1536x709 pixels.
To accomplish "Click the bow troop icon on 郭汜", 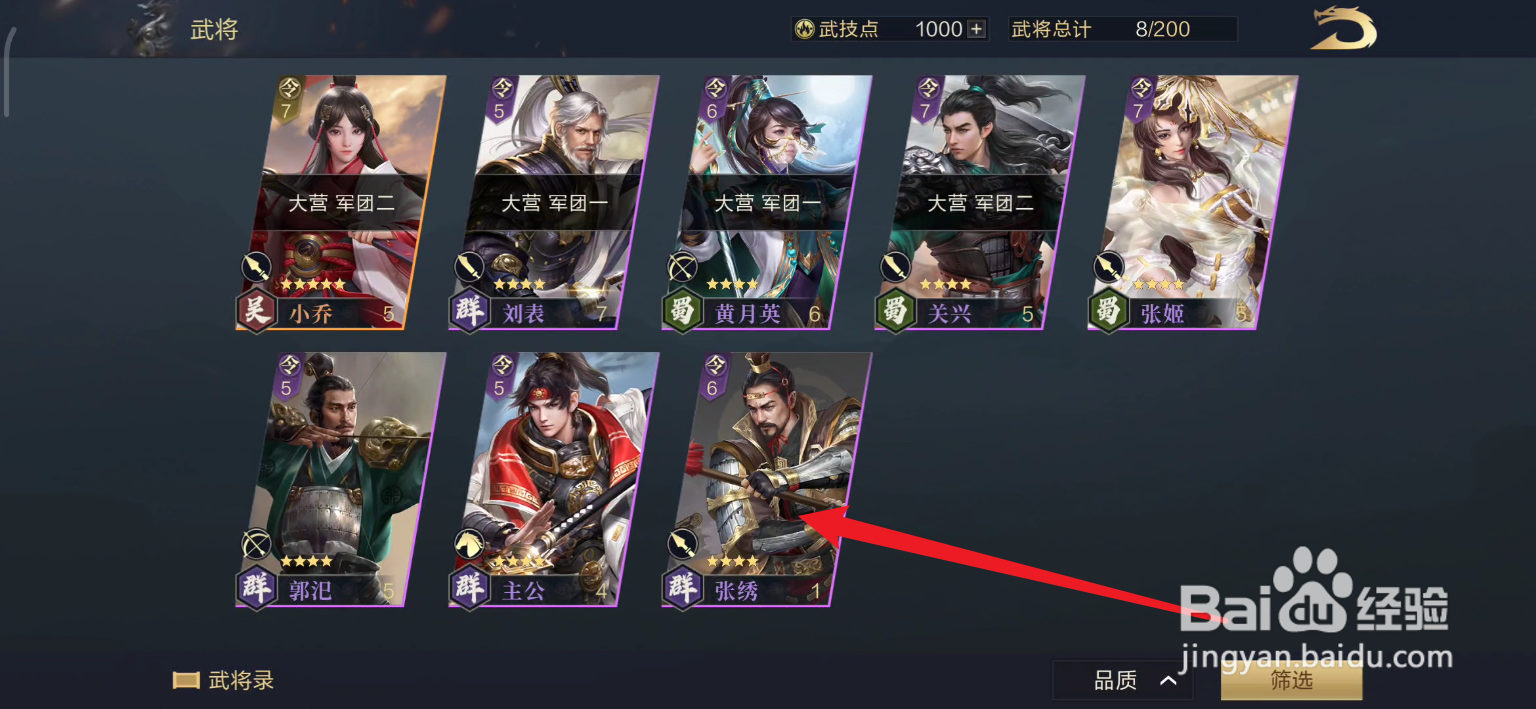I will point(257,543).
